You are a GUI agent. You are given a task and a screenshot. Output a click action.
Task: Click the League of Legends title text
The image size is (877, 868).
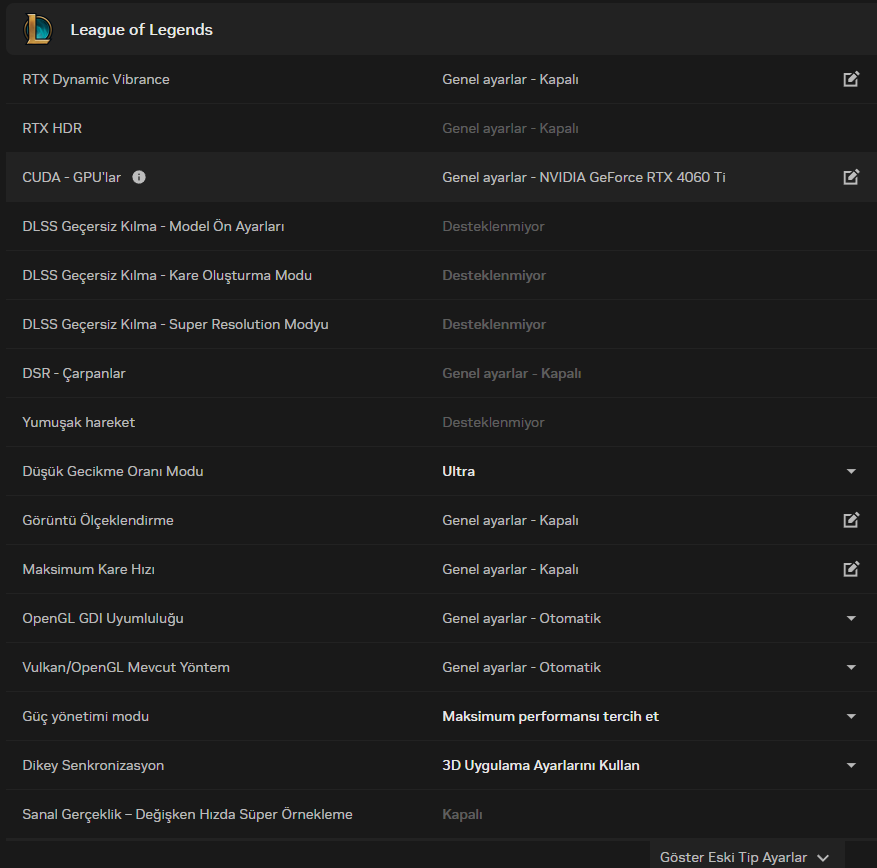[x=142, y=30]
